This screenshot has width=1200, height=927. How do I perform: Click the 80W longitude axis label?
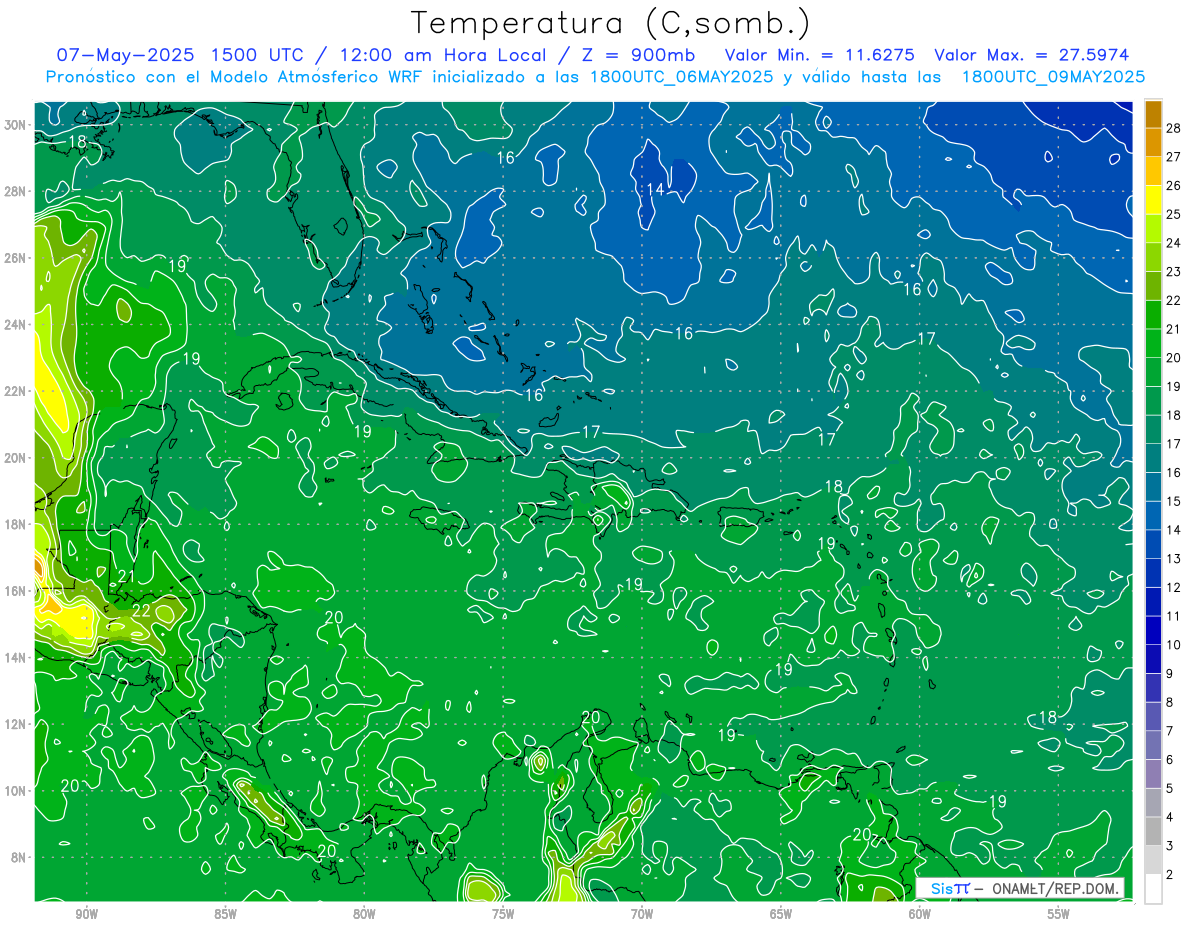tap(364, 914)
